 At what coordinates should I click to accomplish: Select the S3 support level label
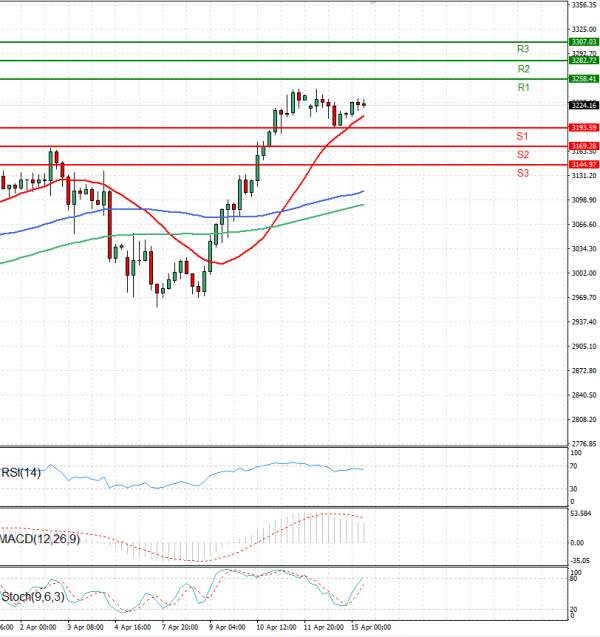pyautogui.click(x=523, y=174)
